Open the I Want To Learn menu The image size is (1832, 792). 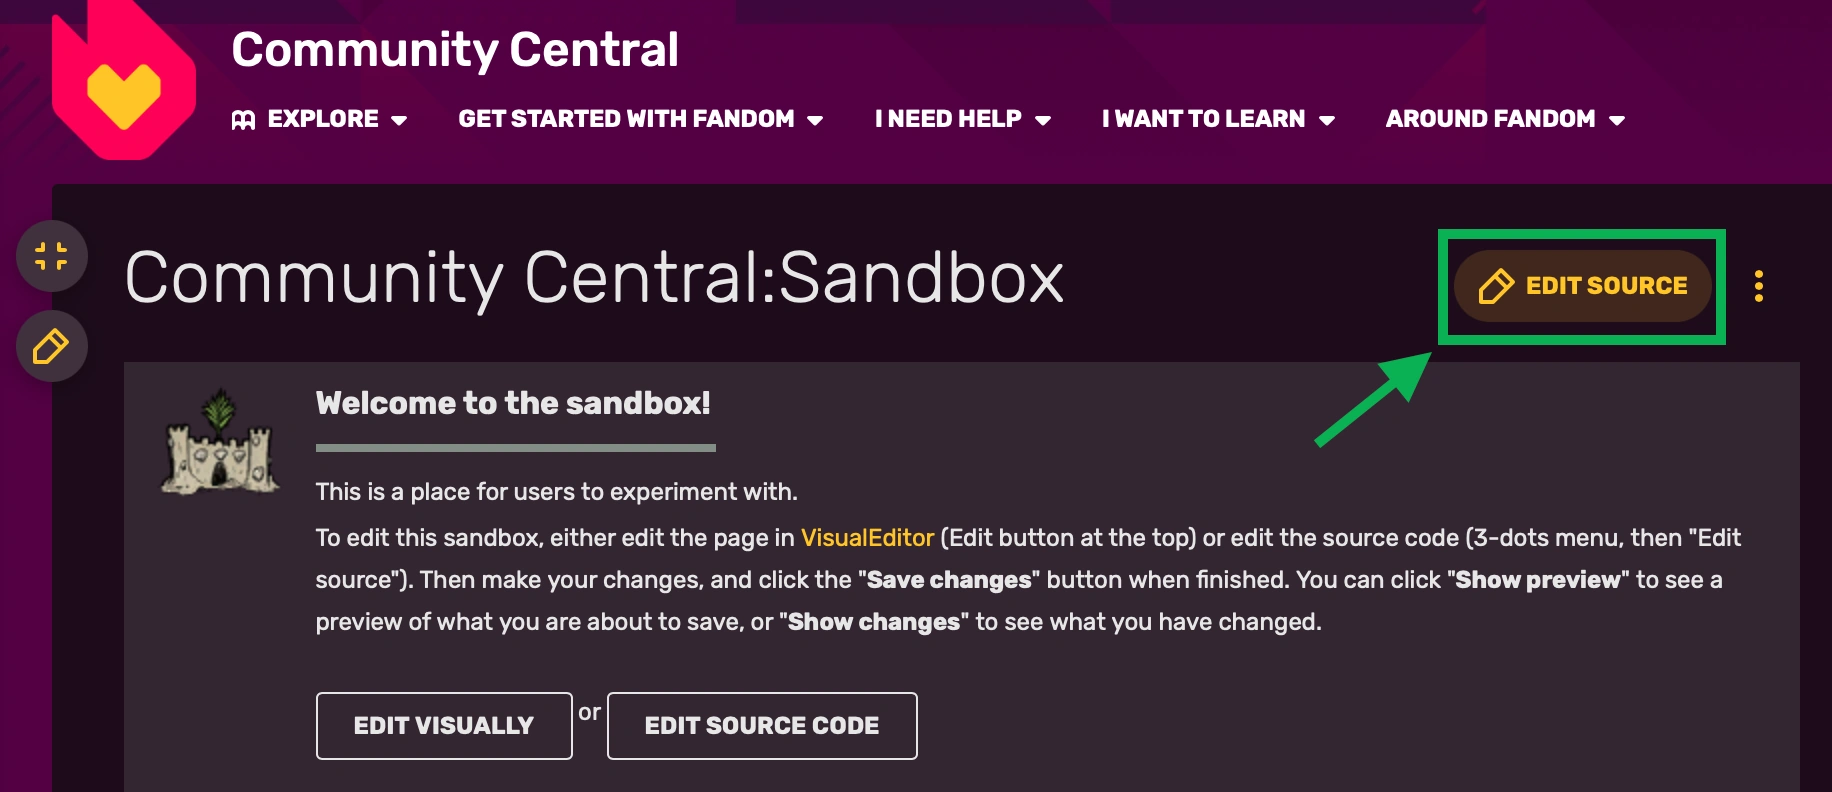(1202, 119)
